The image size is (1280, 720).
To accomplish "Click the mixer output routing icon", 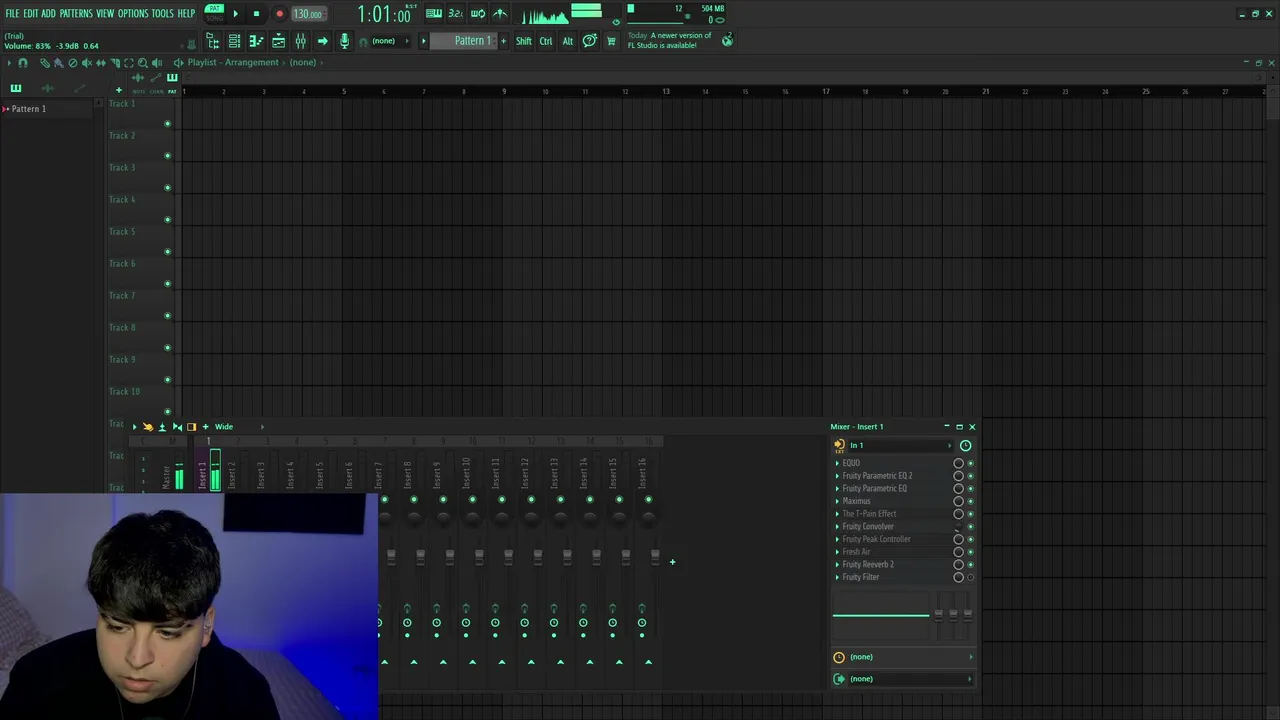I will pyautogui.click(x=839, y=678).
